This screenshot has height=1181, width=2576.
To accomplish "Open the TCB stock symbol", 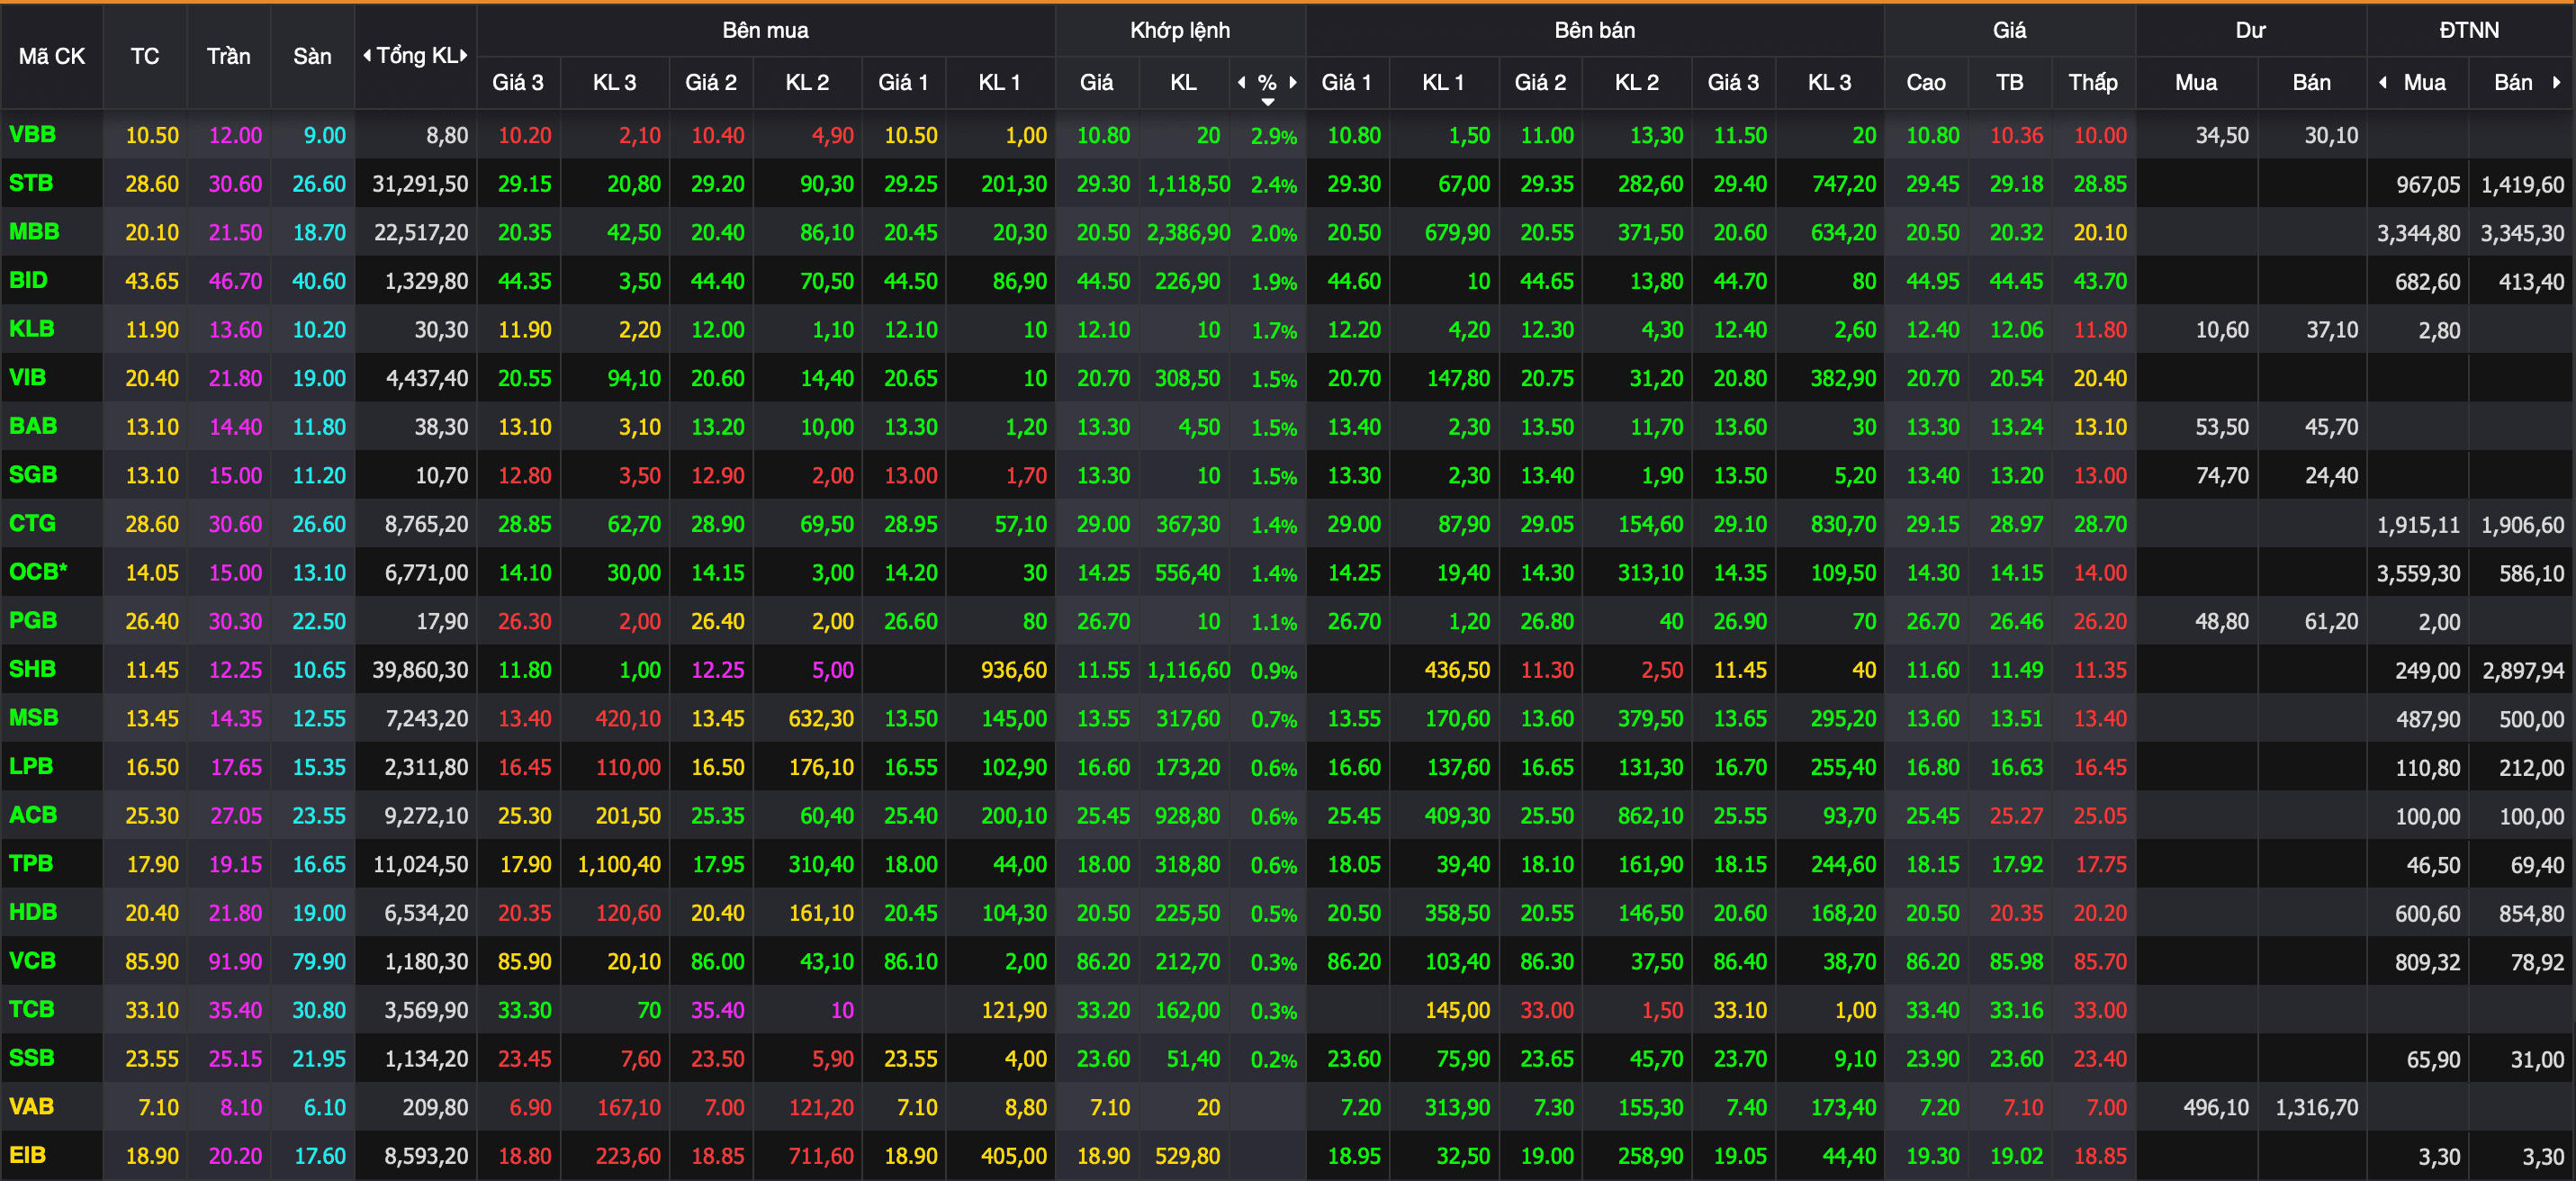I will click(31, 1009).
